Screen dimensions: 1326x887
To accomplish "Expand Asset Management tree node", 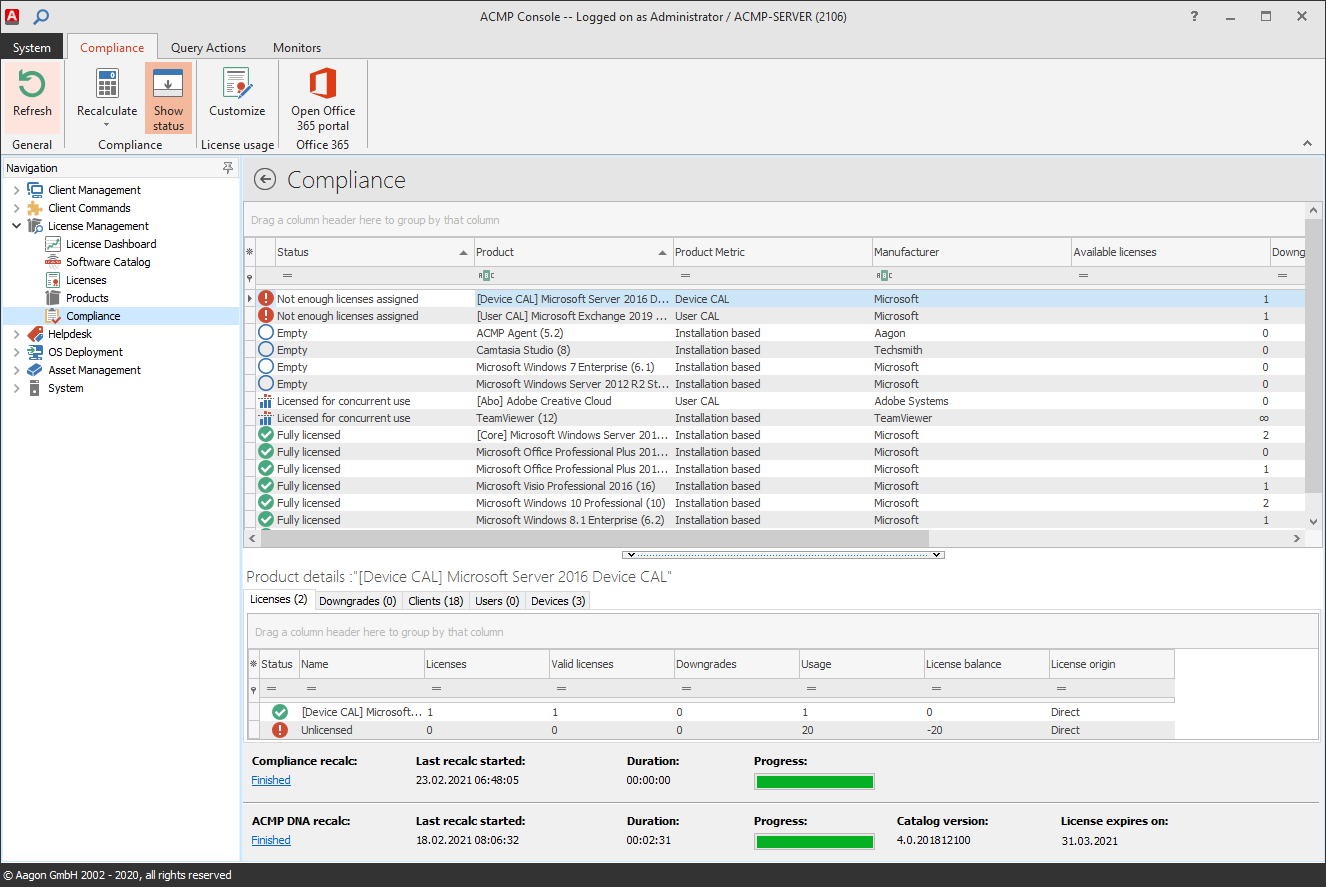I will point(16,370).
